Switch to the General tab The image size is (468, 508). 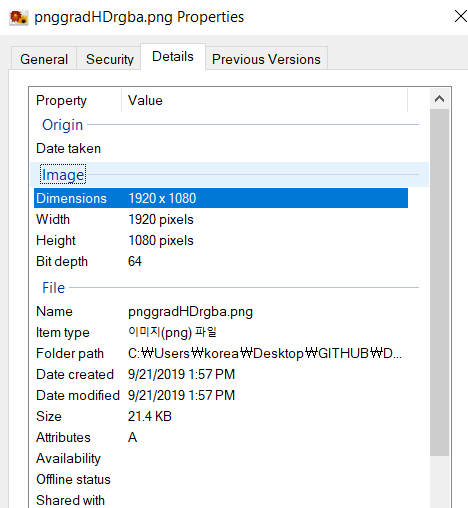click(x=44, y=59)
